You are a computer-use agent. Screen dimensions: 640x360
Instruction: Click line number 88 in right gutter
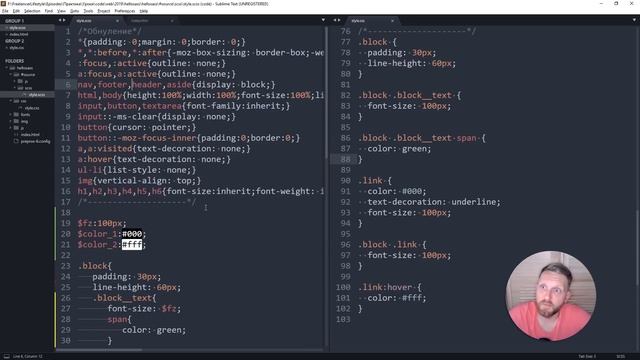click(345, 159)
